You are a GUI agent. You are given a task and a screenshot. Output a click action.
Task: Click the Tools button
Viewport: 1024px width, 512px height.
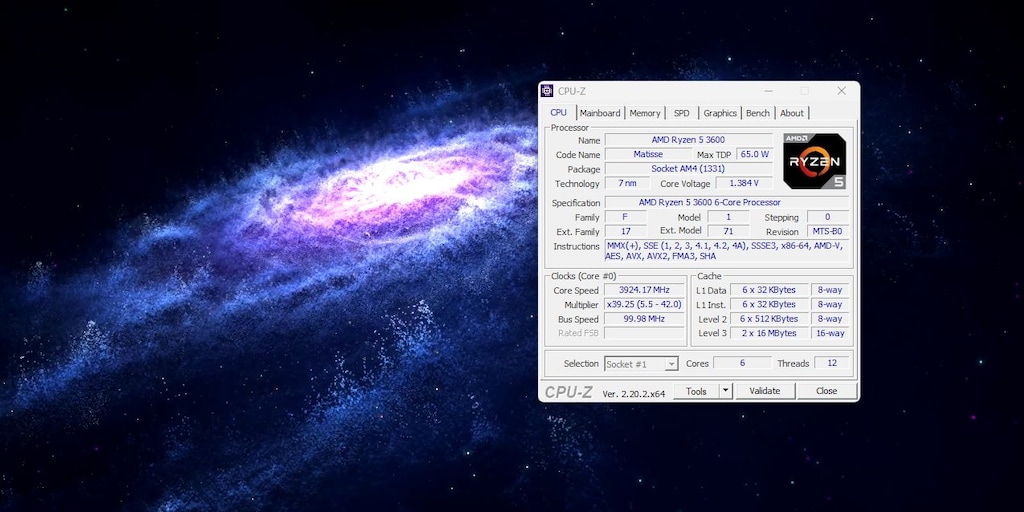pyautogui.click(x=696, y=391)
